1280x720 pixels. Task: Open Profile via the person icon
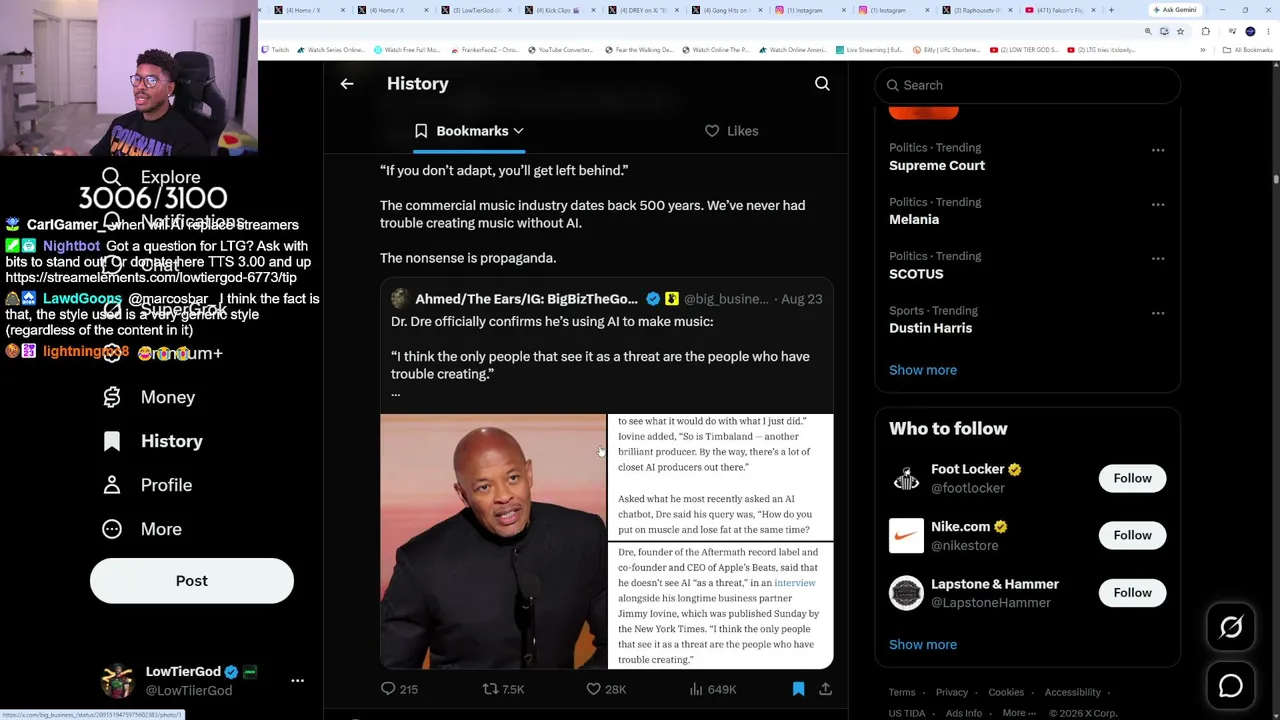[112, 485]
